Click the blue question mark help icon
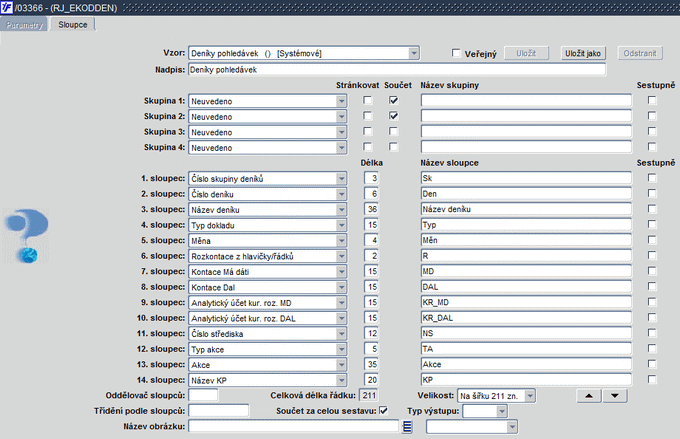Viewport: 680px width, 439px height. [27, 236]
